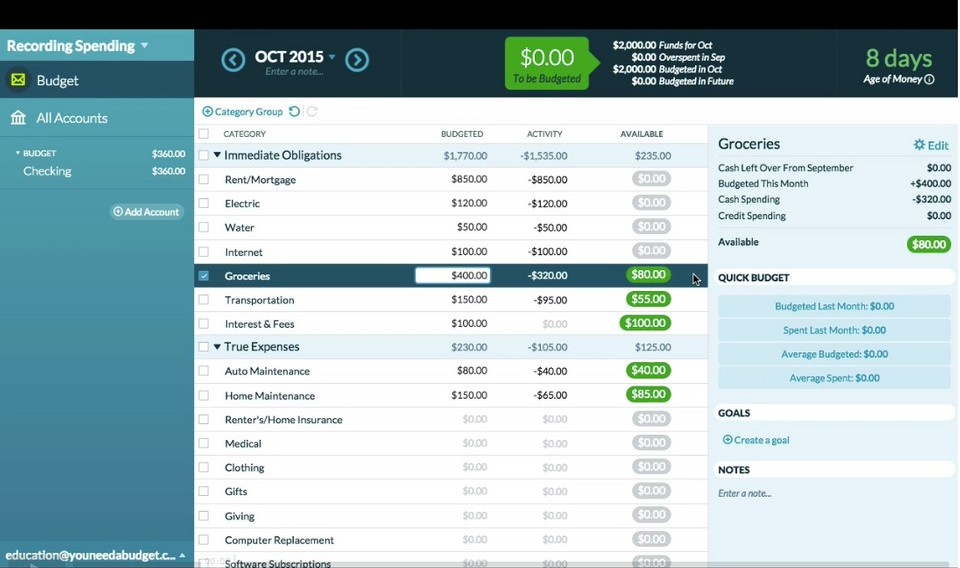Select the Medical category row name

click(x=243, y=444)
